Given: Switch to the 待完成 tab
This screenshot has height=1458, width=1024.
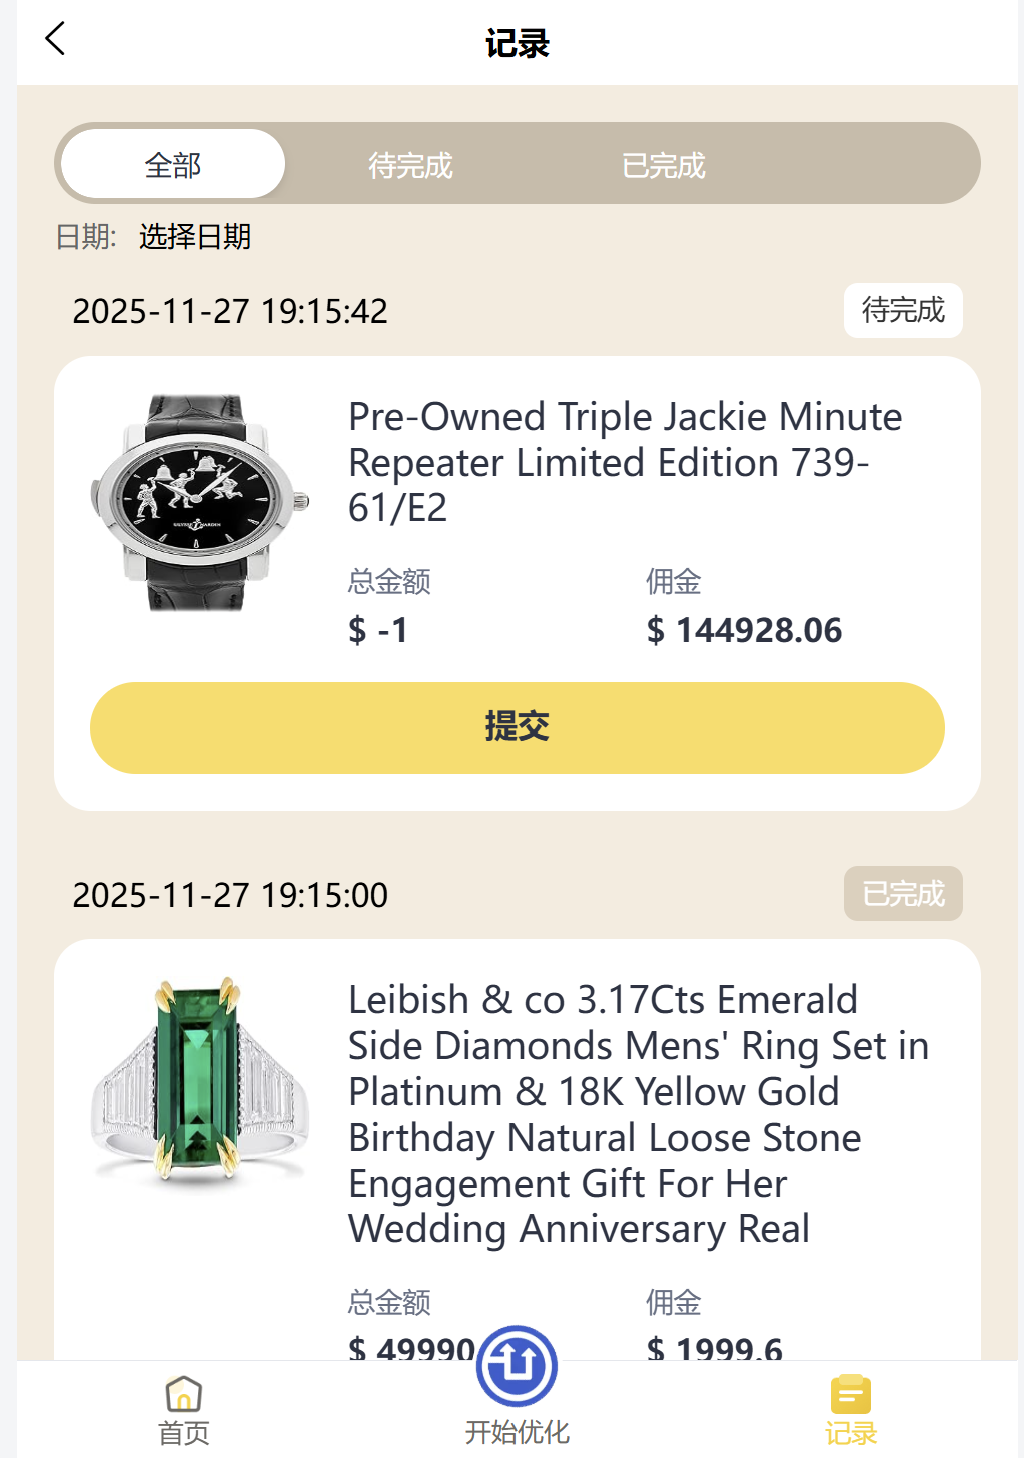Looking at the screenshot, I should click(410, 164).
